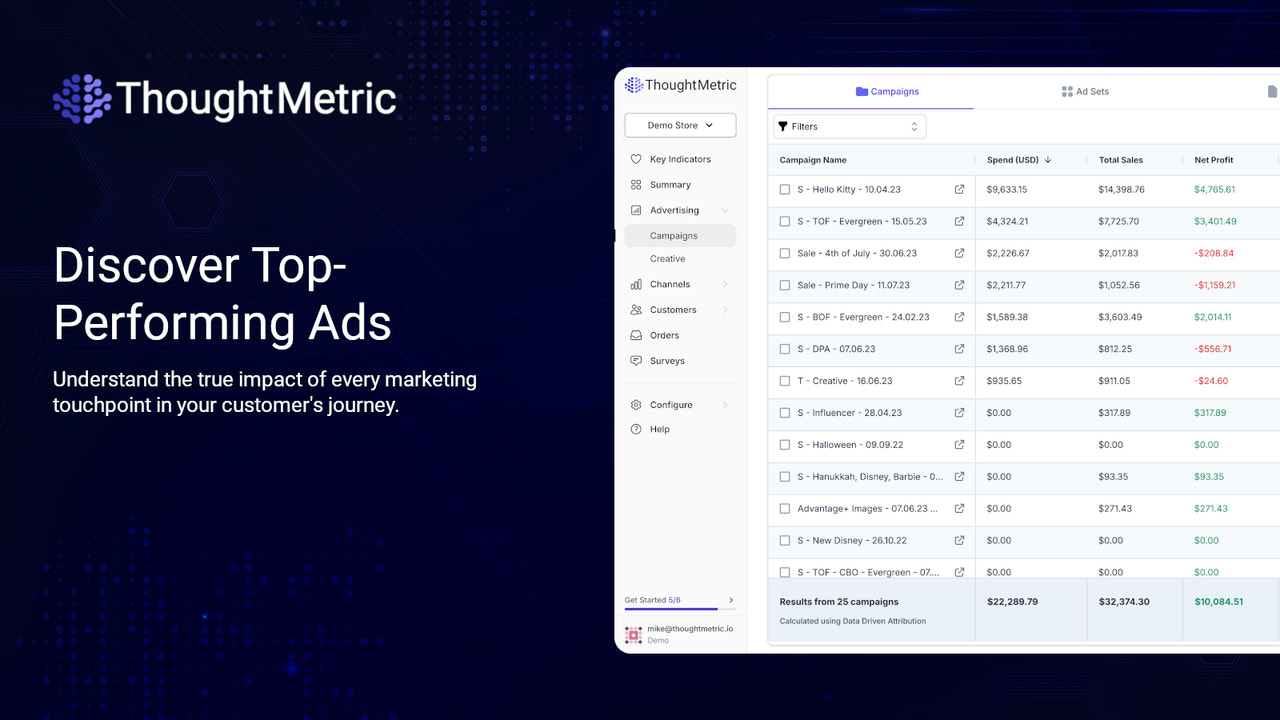Viewport: 1280px width, 720px height.
Task: Open the Demo Store dropdown
Action: click(680, 125)
